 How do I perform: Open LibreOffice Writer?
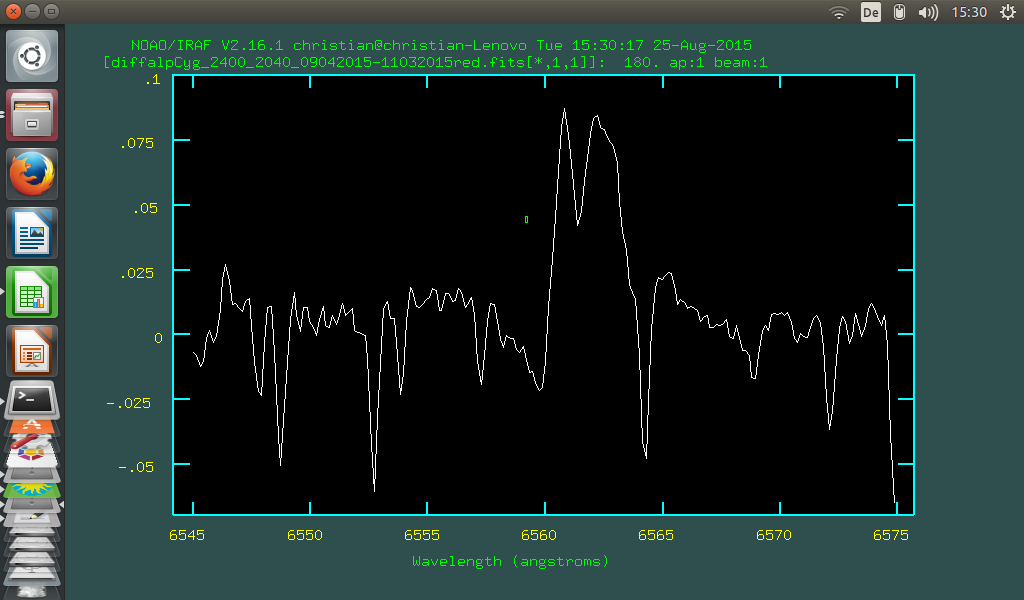coord(30,232)
